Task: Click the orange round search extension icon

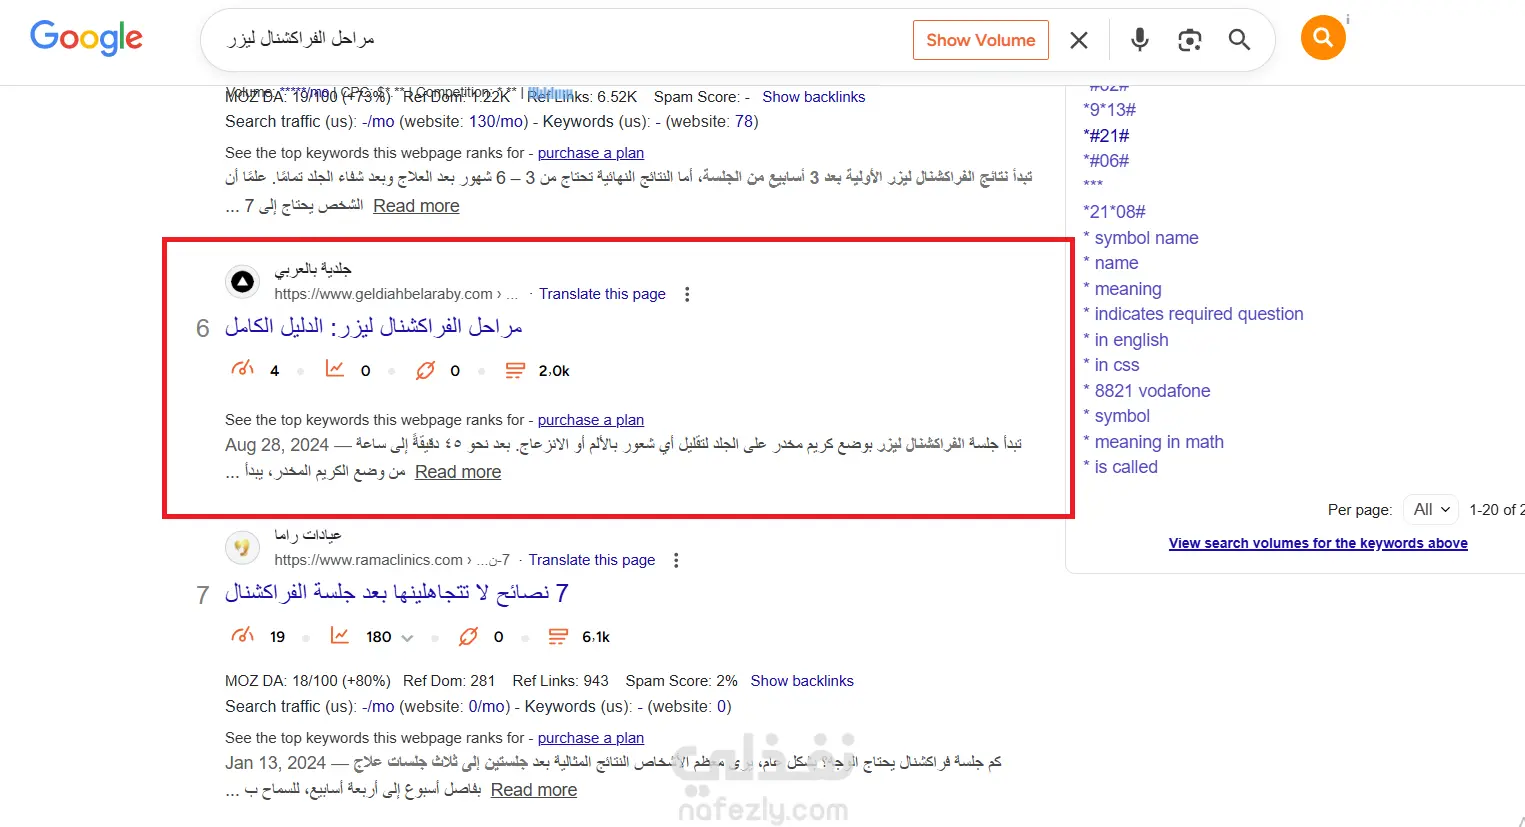Action: (1323, 38)
